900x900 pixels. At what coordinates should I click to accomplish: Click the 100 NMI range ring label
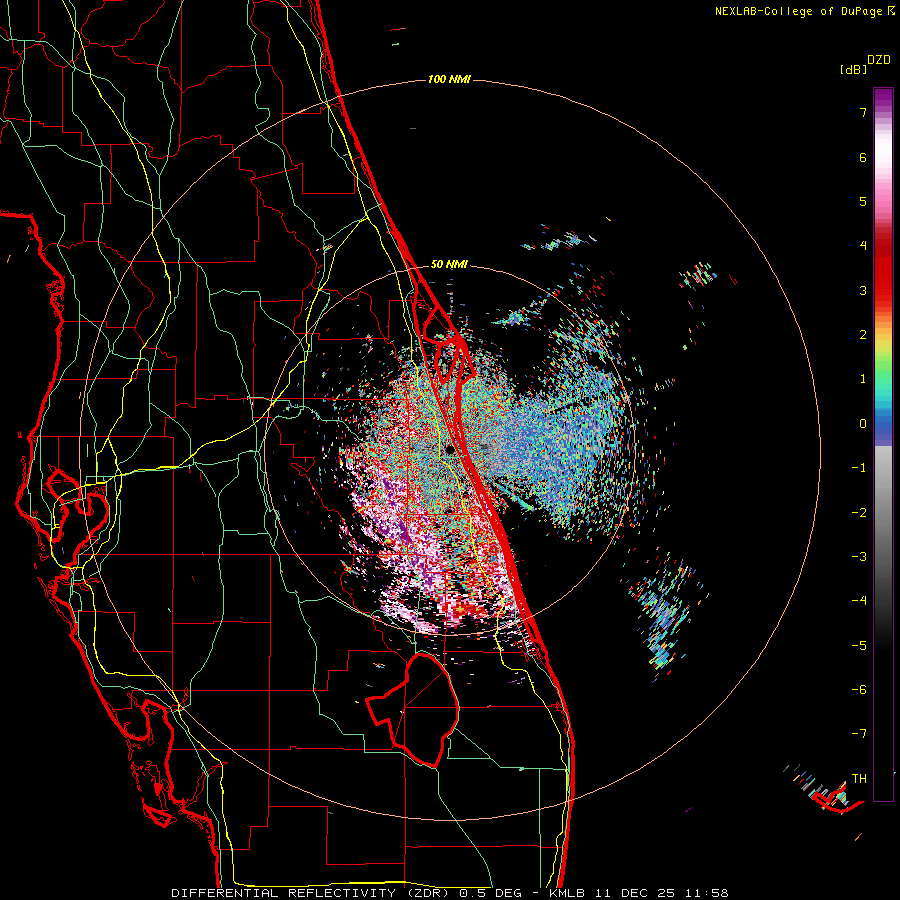(449, 79)
